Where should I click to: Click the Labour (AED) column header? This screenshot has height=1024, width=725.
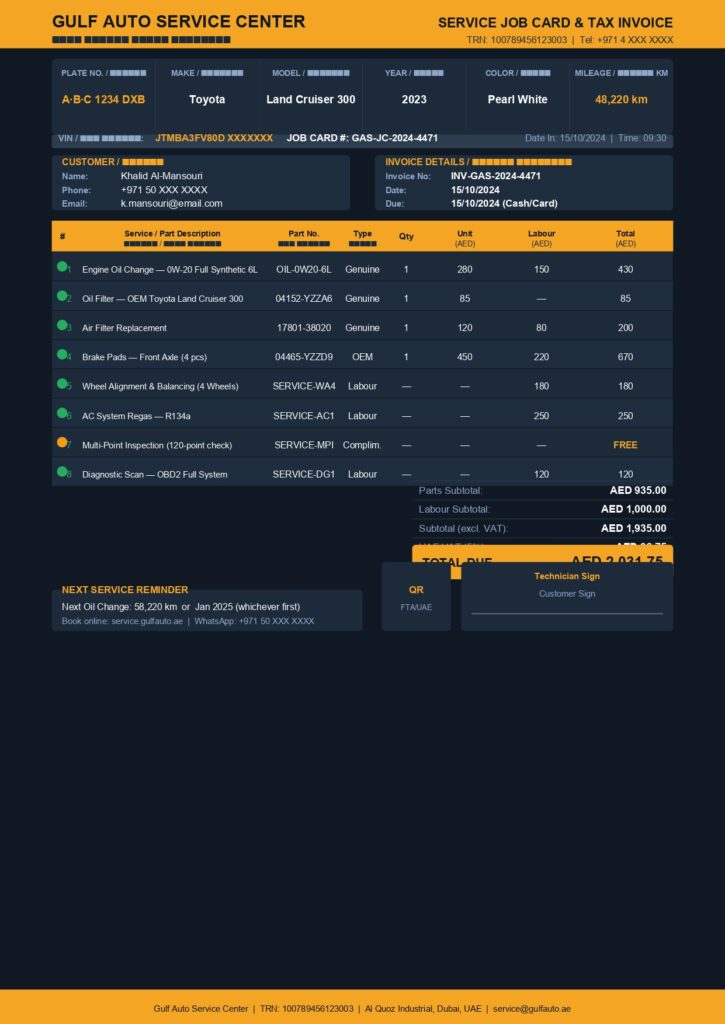(541, 238)
